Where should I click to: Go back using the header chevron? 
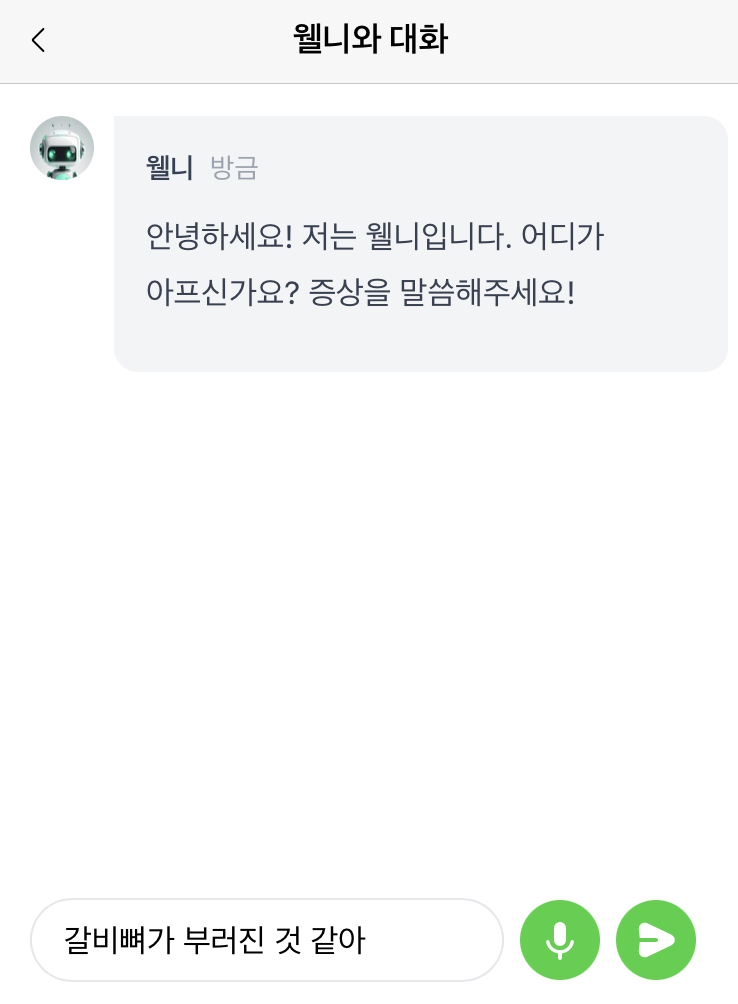tap(38, 40)
